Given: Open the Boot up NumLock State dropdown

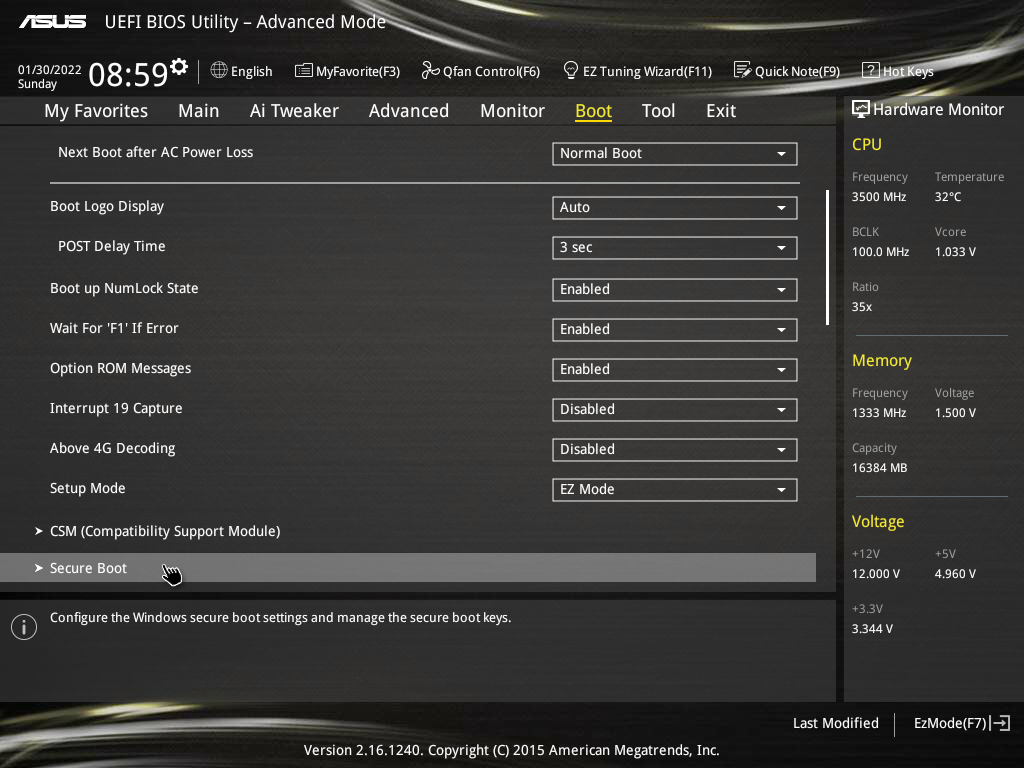Looking at the screenshot, I should coord(675,289).
